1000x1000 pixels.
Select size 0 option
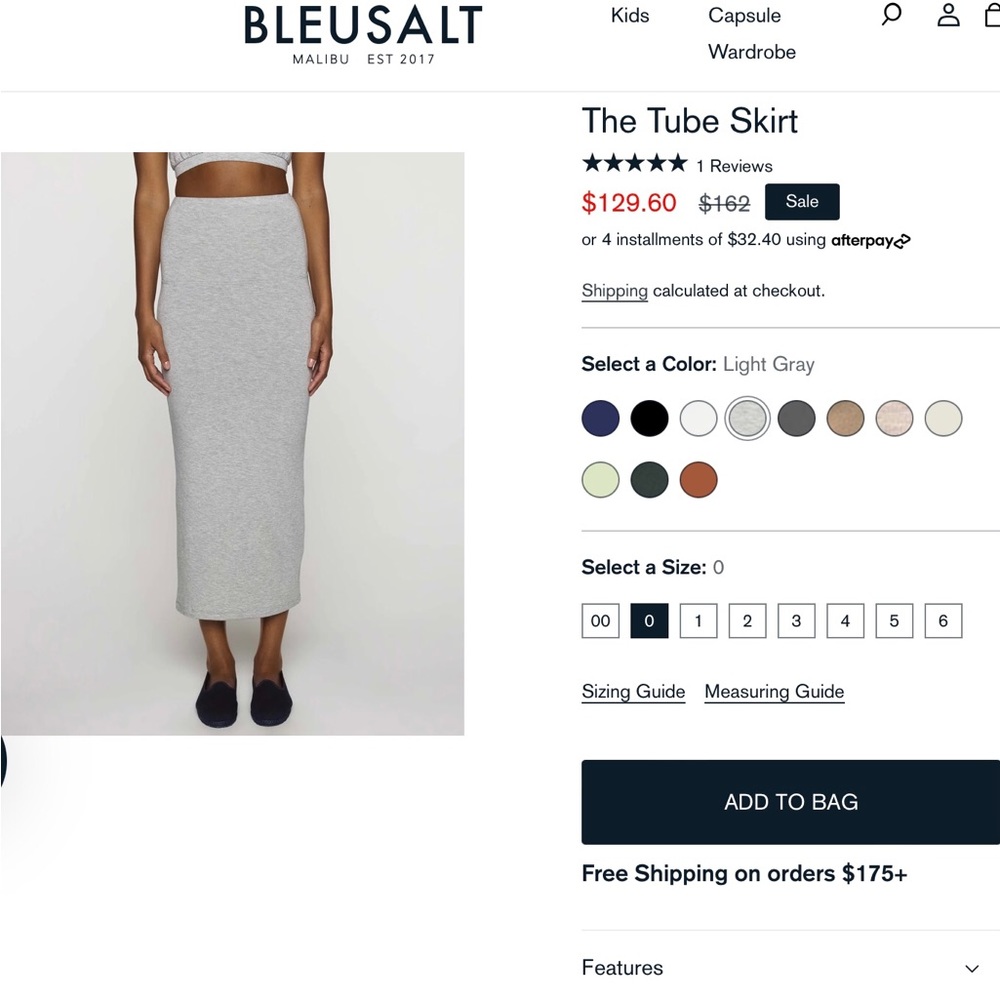[649, 620]
